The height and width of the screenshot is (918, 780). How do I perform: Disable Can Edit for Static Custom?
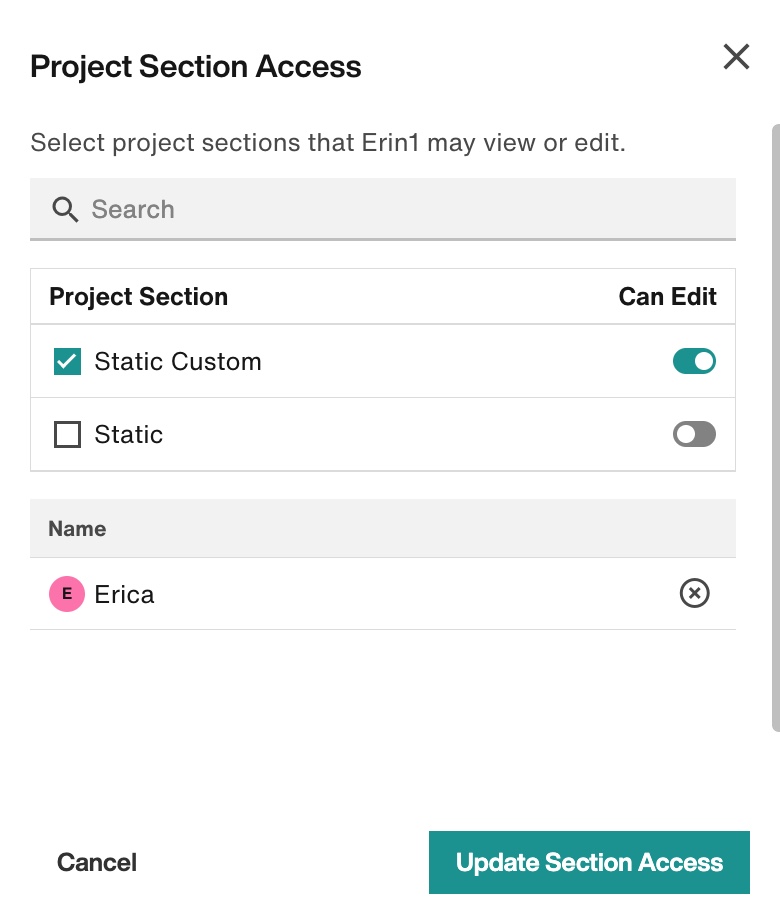[x=694, y=361]
